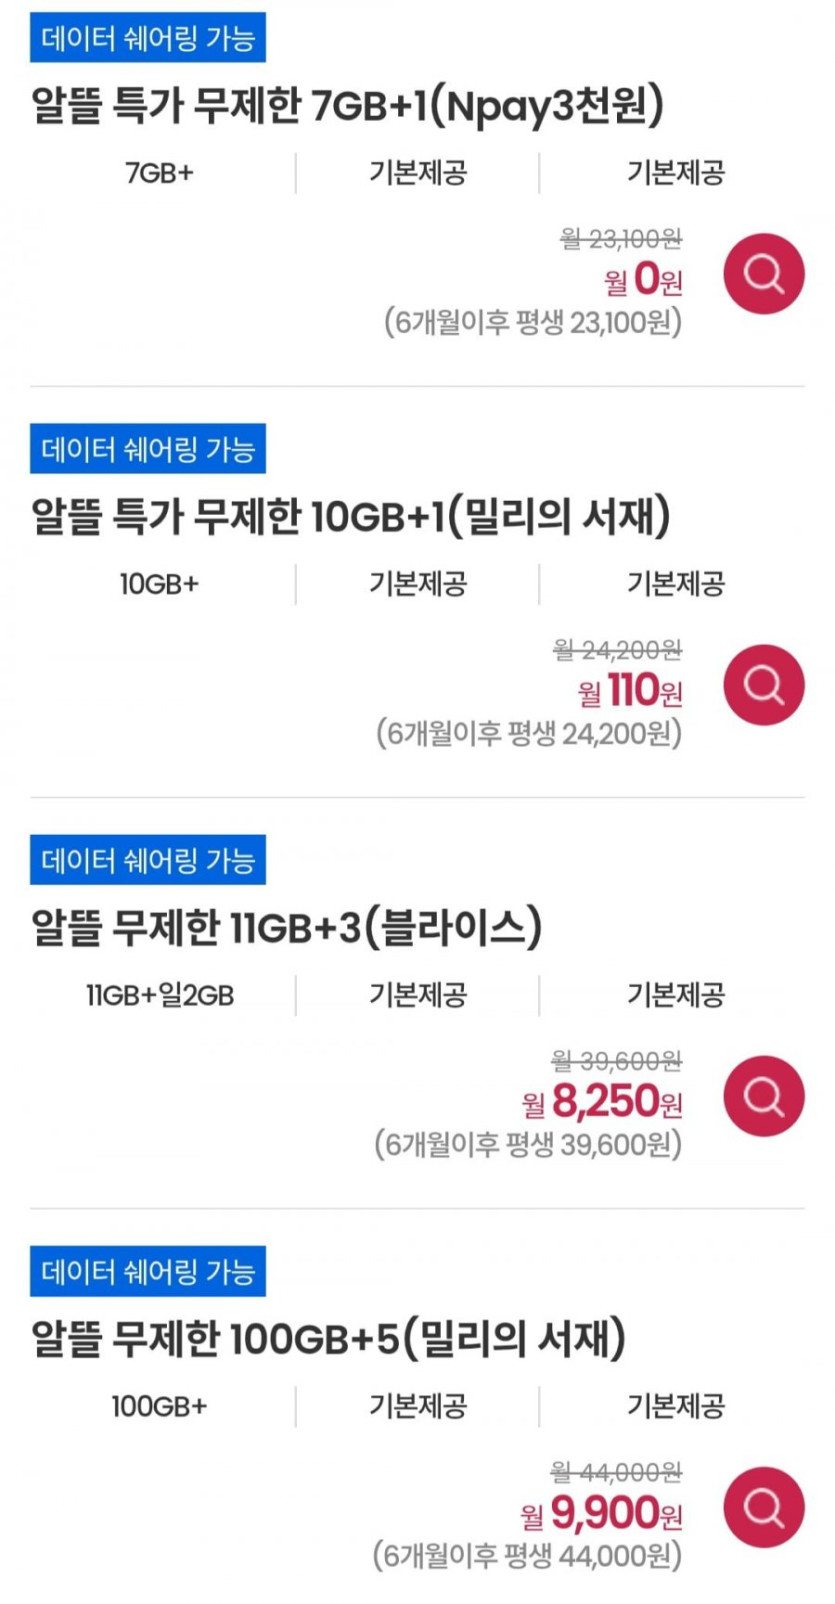Click the 11GB+일2GB data allowance
The image size is (835, 1604).
[x=160, y=995]
